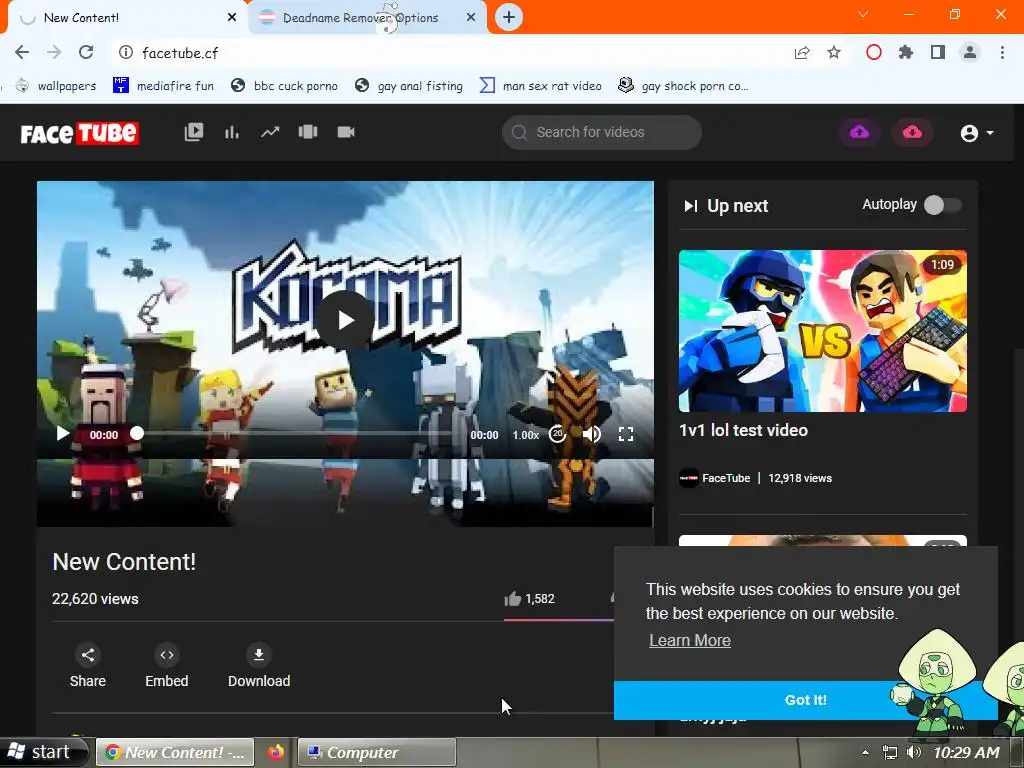1024x768 pixels.
Task: Toggle the Autoplay switch
Action: (x=942, y=205)
